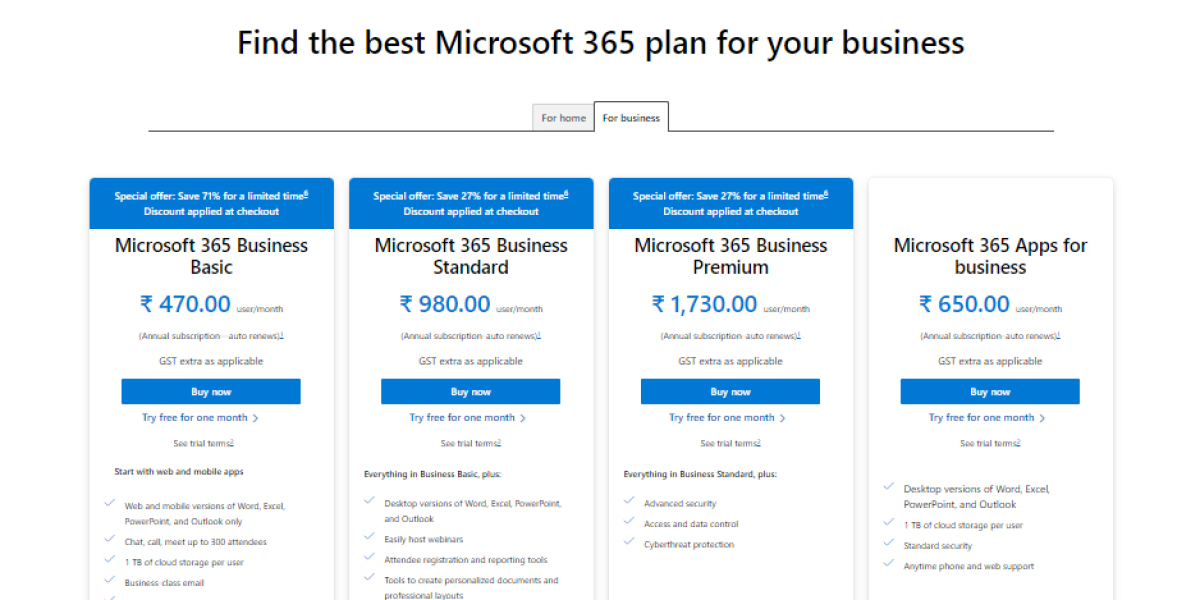Open trial terms under Business Premium
Viewport: 1200px width, 600px height.
[730, 442]
